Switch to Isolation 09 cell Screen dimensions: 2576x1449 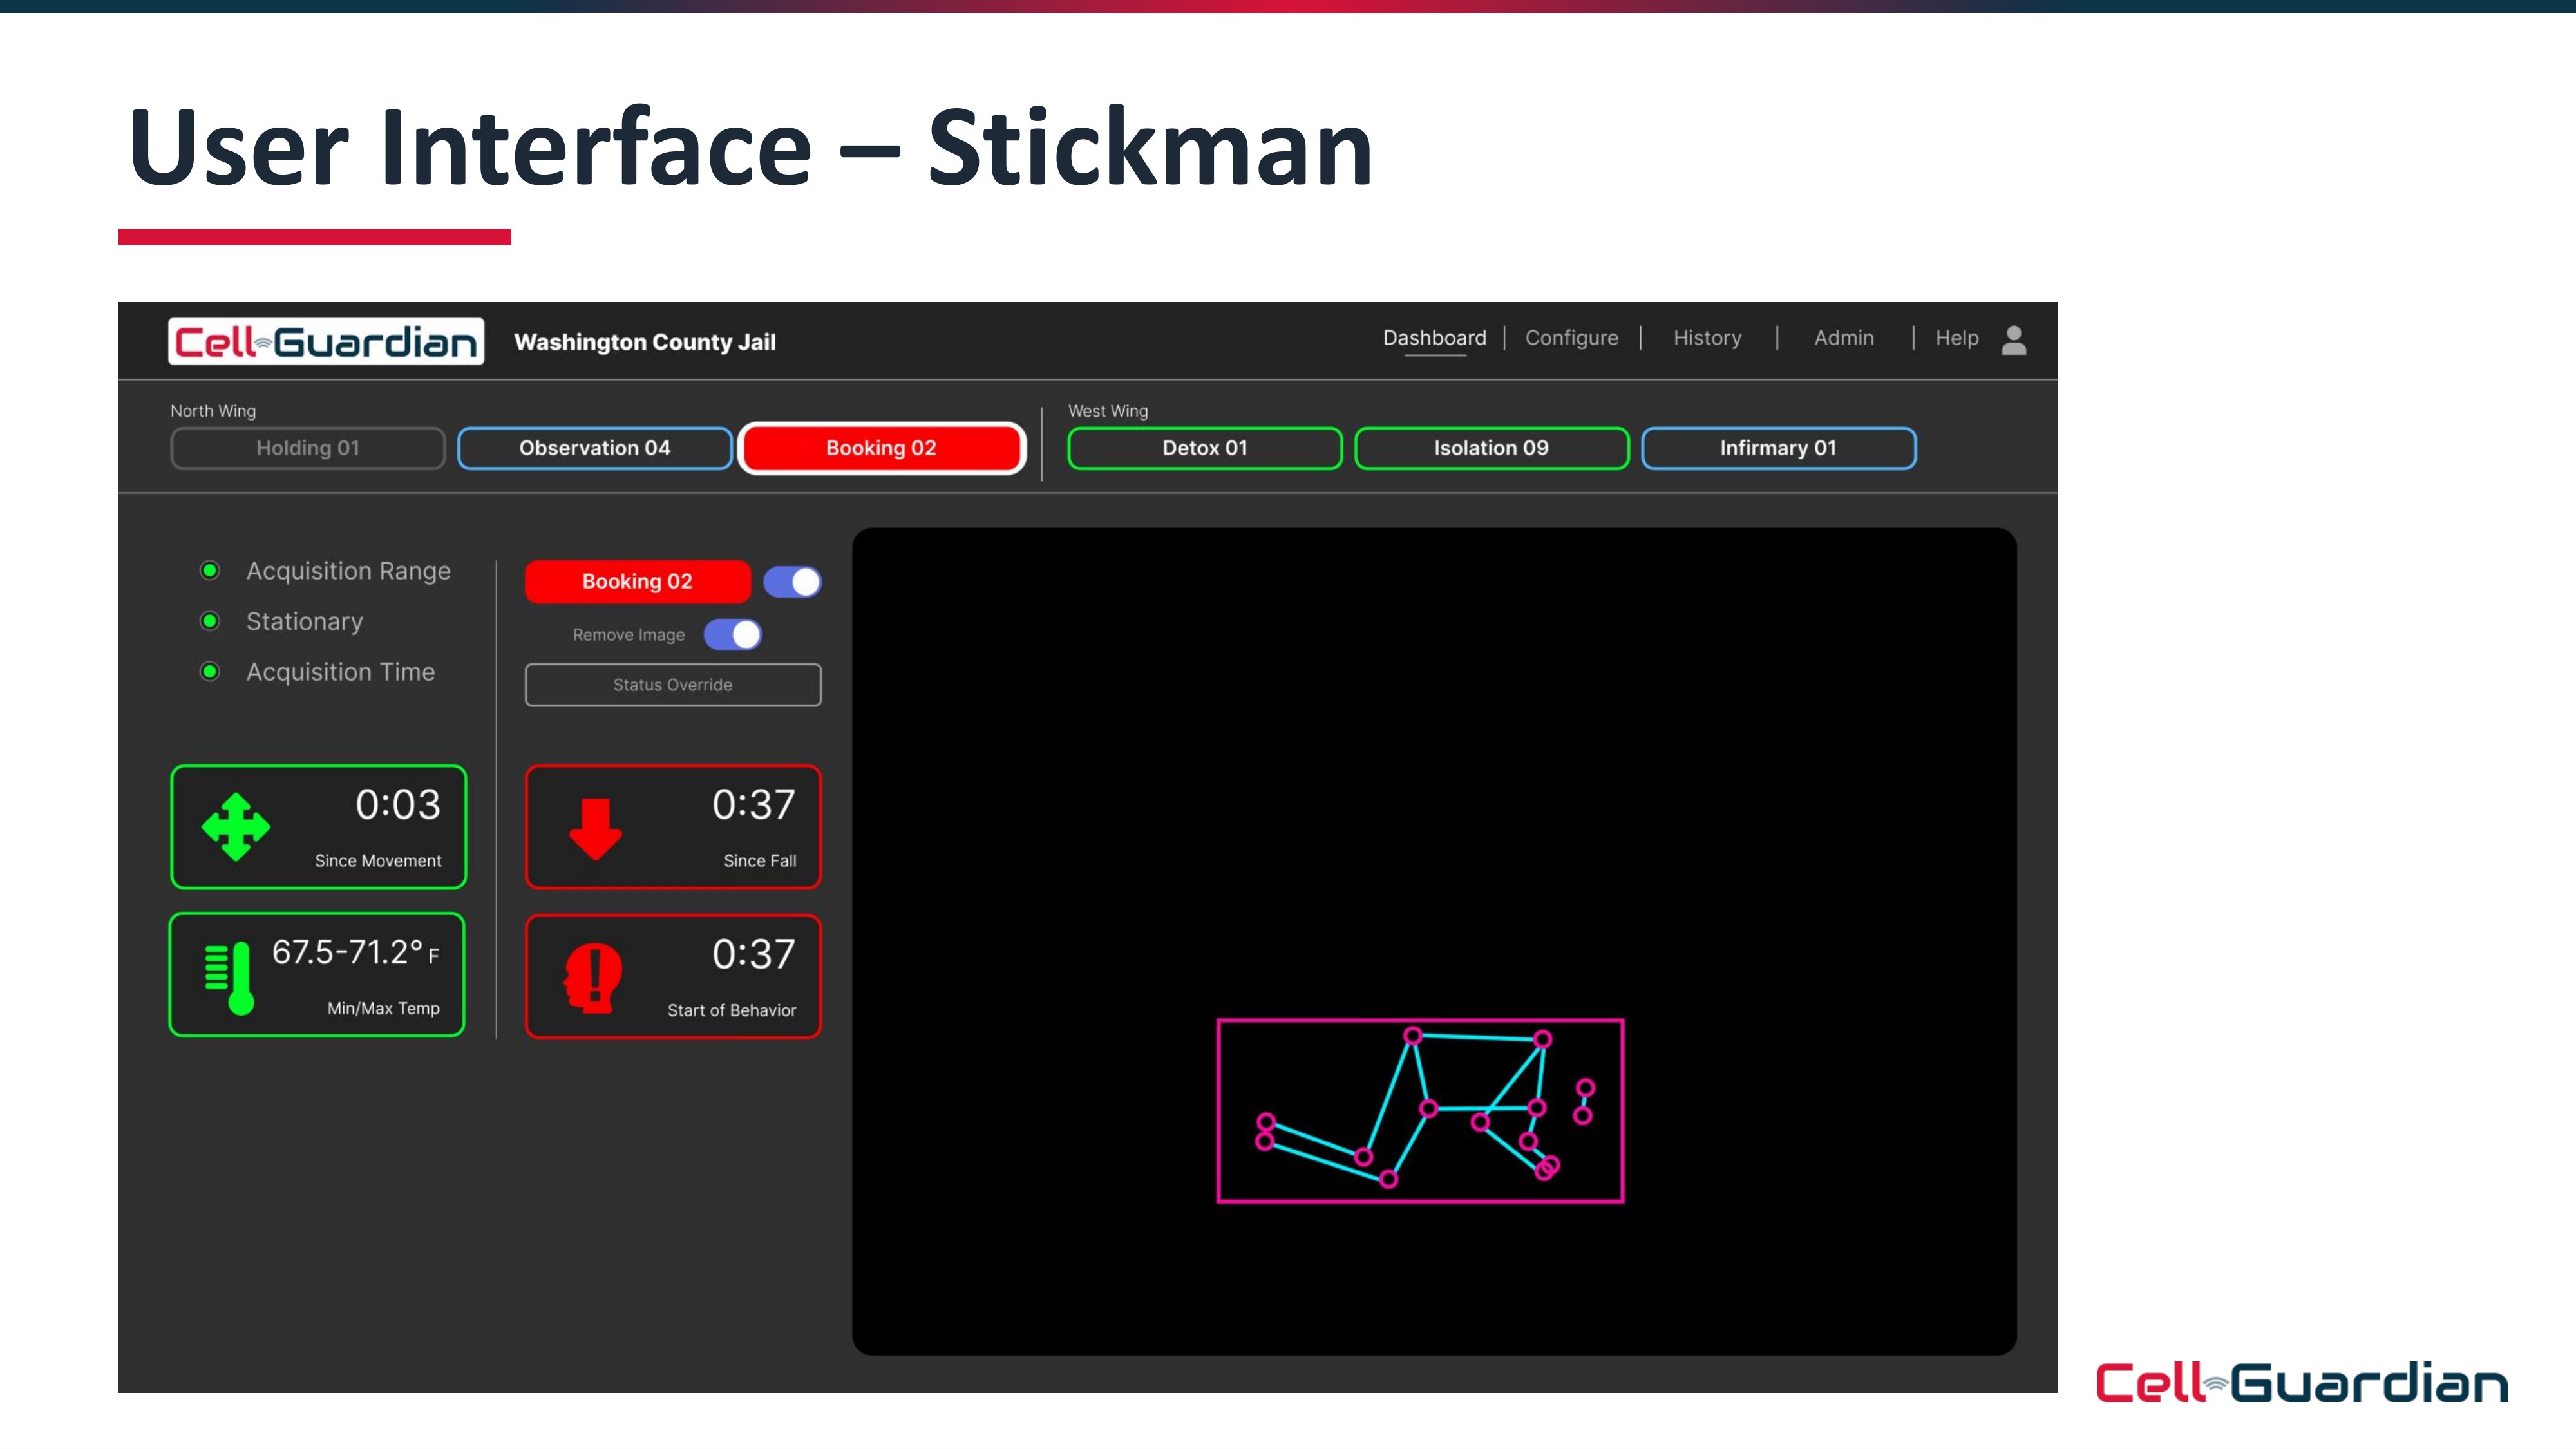(x=1491, y=448)
